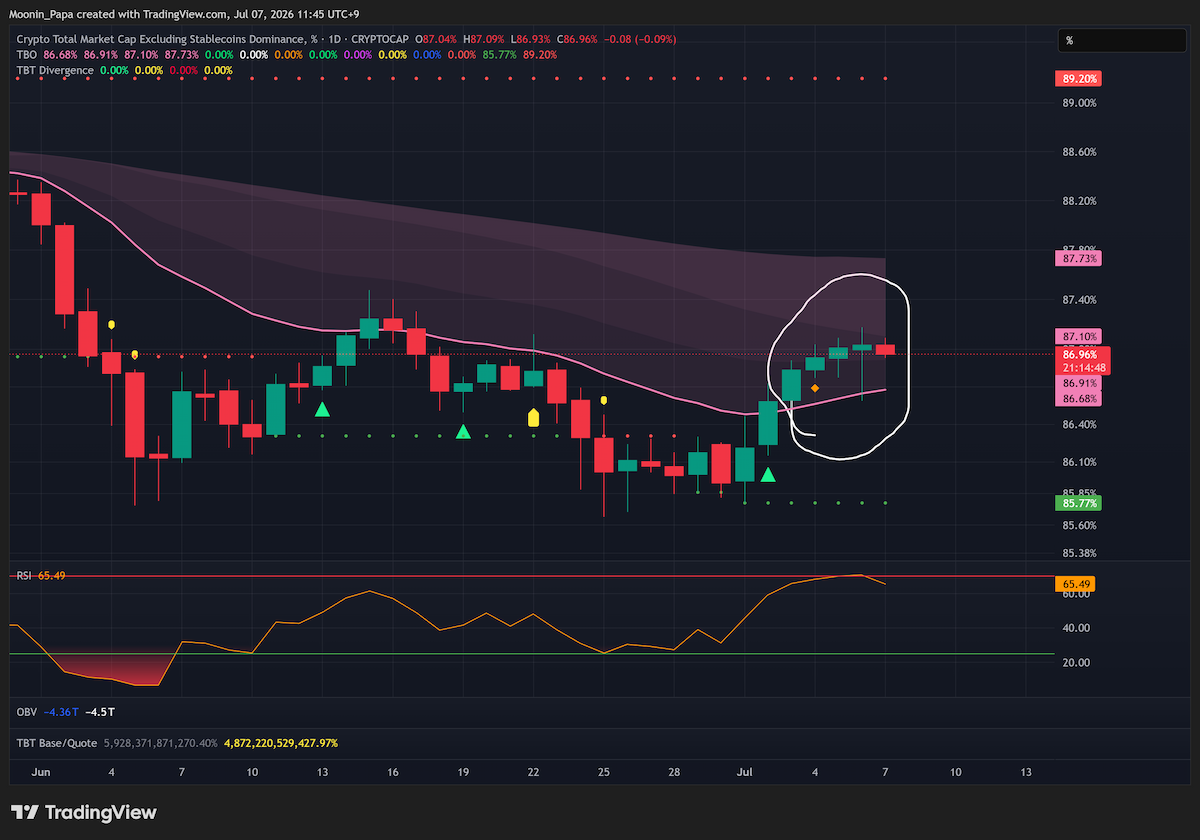
Task: Select the OBV indicator legend
Action: coord(28,712)
